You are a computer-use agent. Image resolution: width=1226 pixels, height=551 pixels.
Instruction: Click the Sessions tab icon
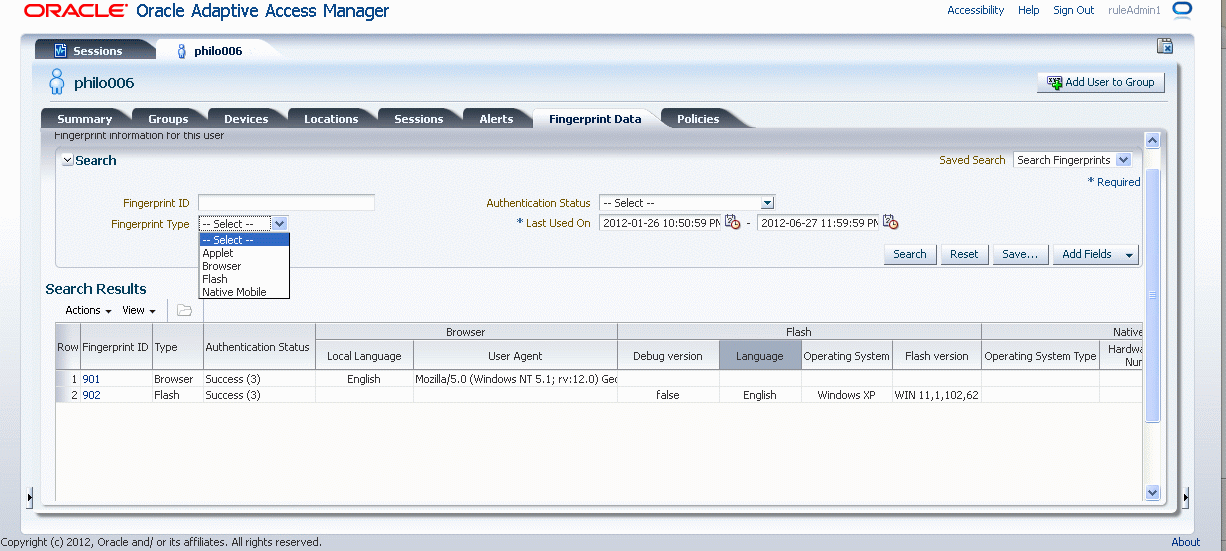tap(60, 51)
